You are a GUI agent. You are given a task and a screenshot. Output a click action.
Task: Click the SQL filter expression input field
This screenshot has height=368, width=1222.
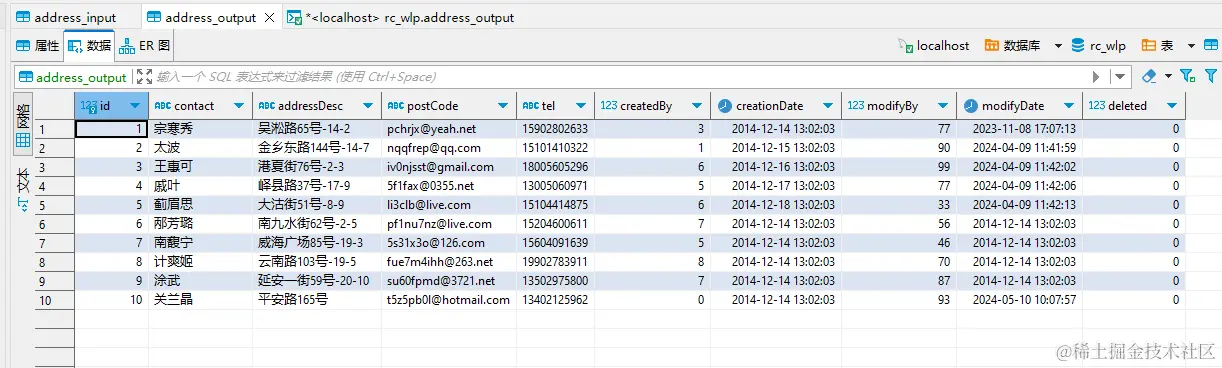(x=620, y=77)
